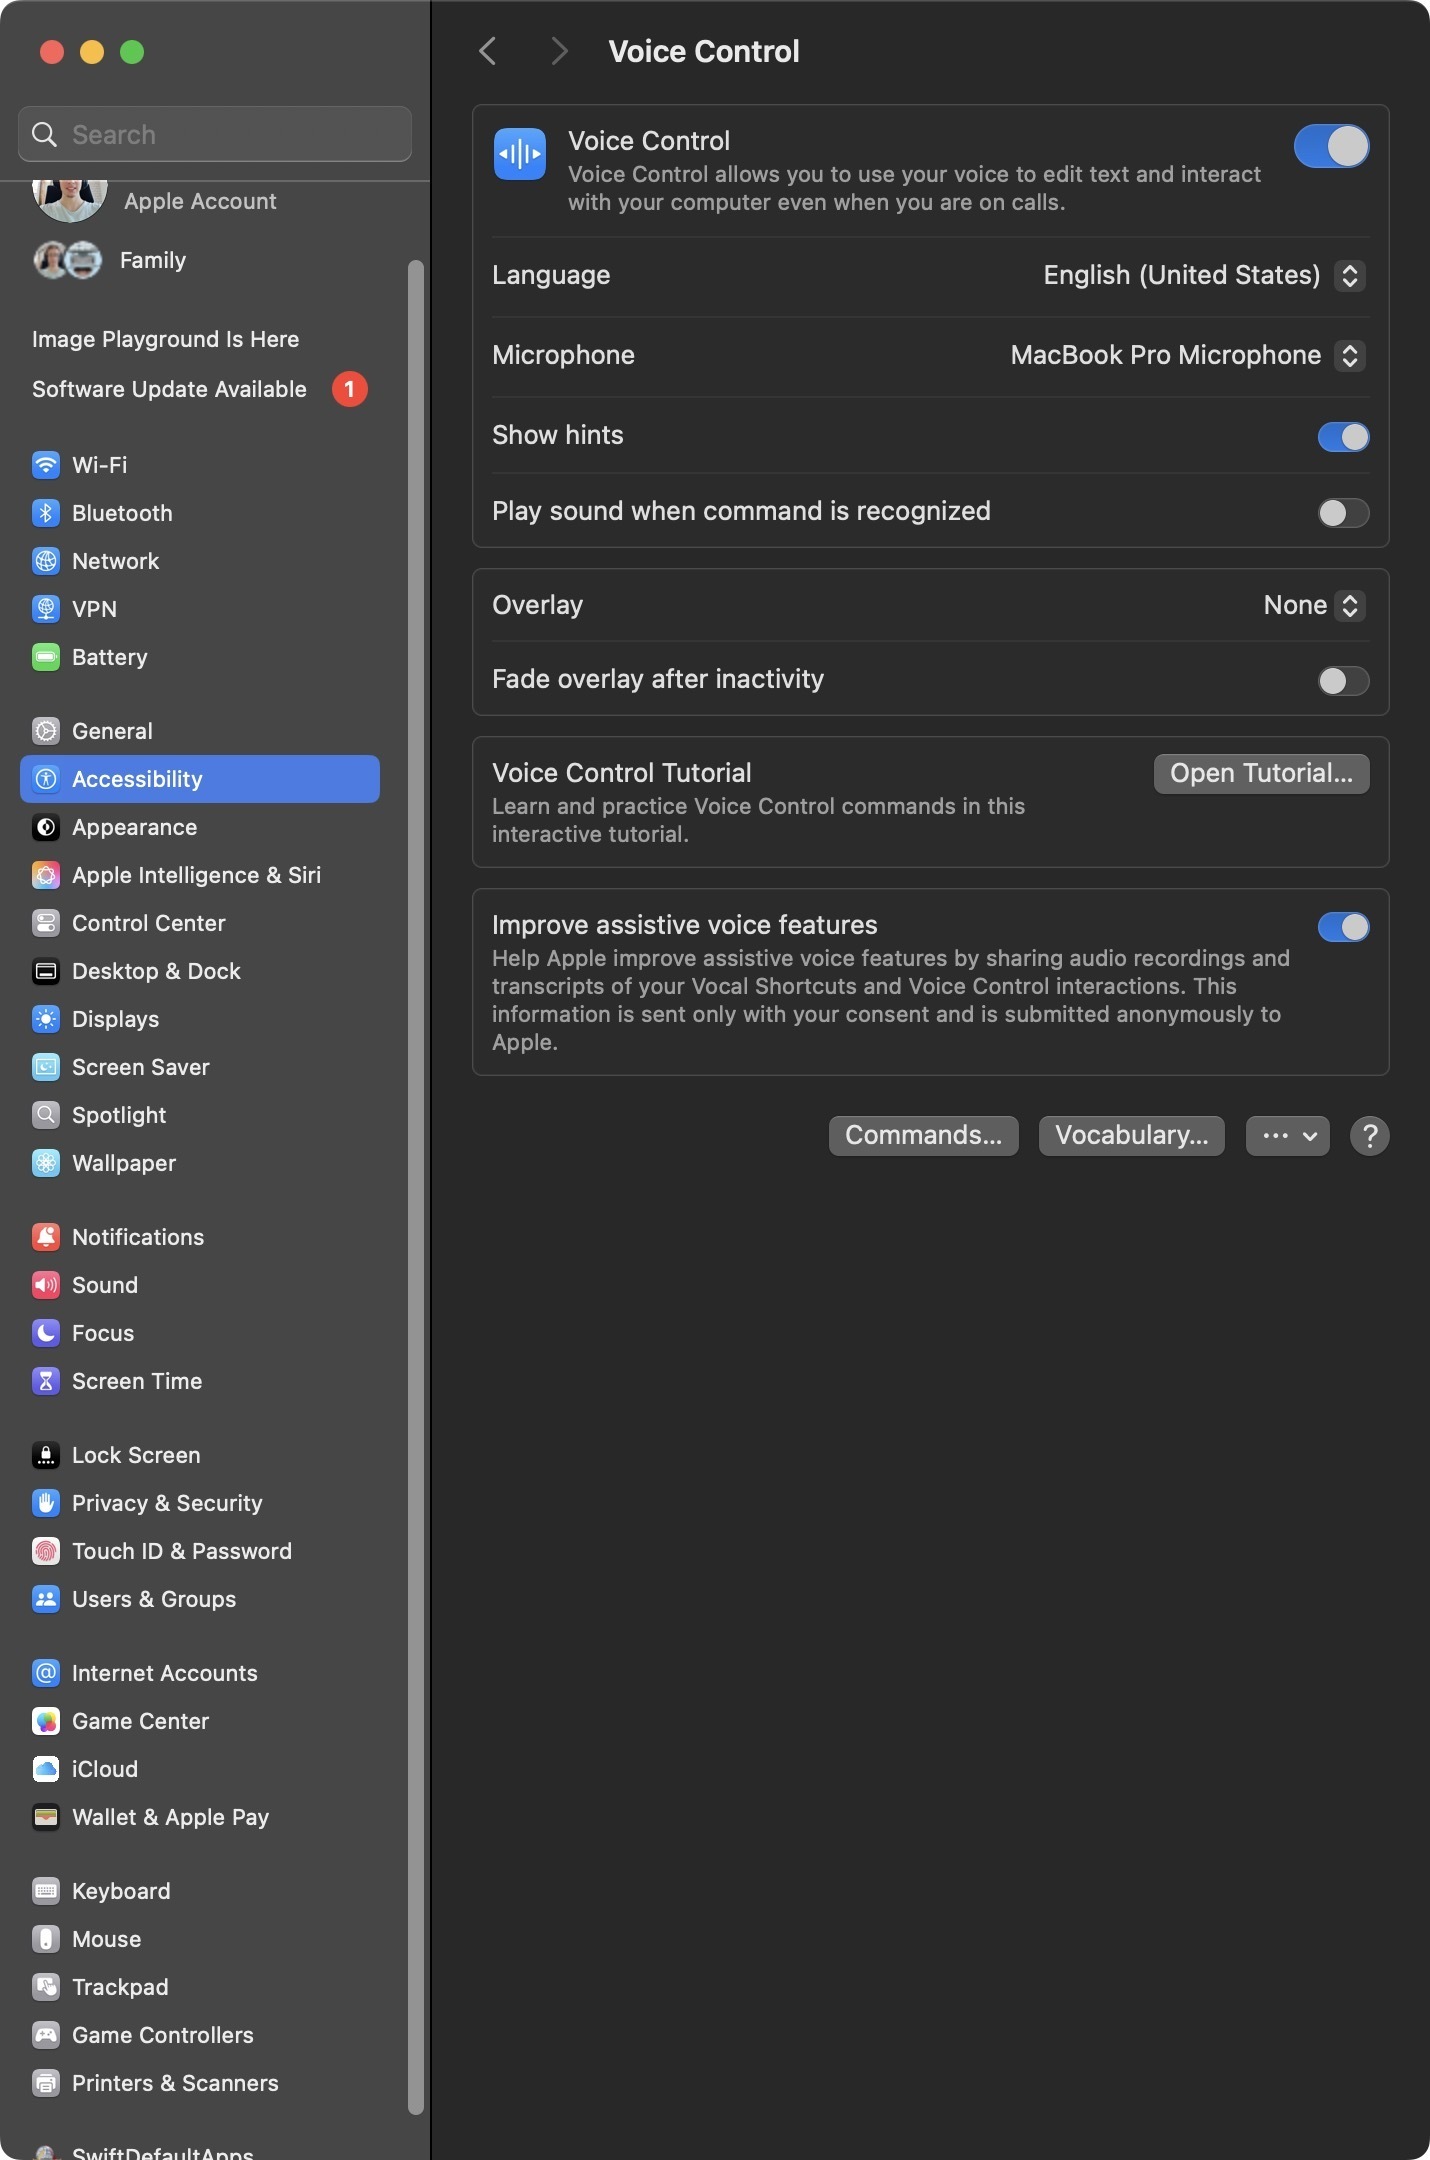Open the Game Controllers icon
Viewport: 1430px width, 2160px height.
pyautogui.click(x=46, y=2035)
